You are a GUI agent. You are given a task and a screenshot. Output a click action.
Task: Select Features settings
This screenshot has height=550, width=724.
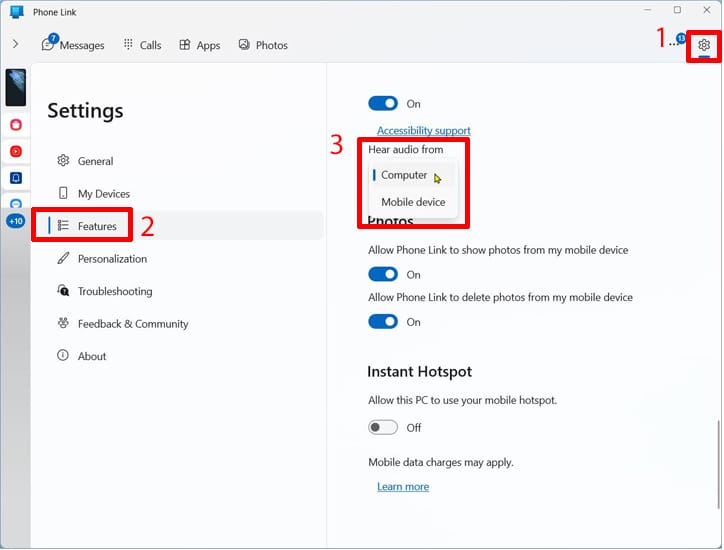click(178, 226)
